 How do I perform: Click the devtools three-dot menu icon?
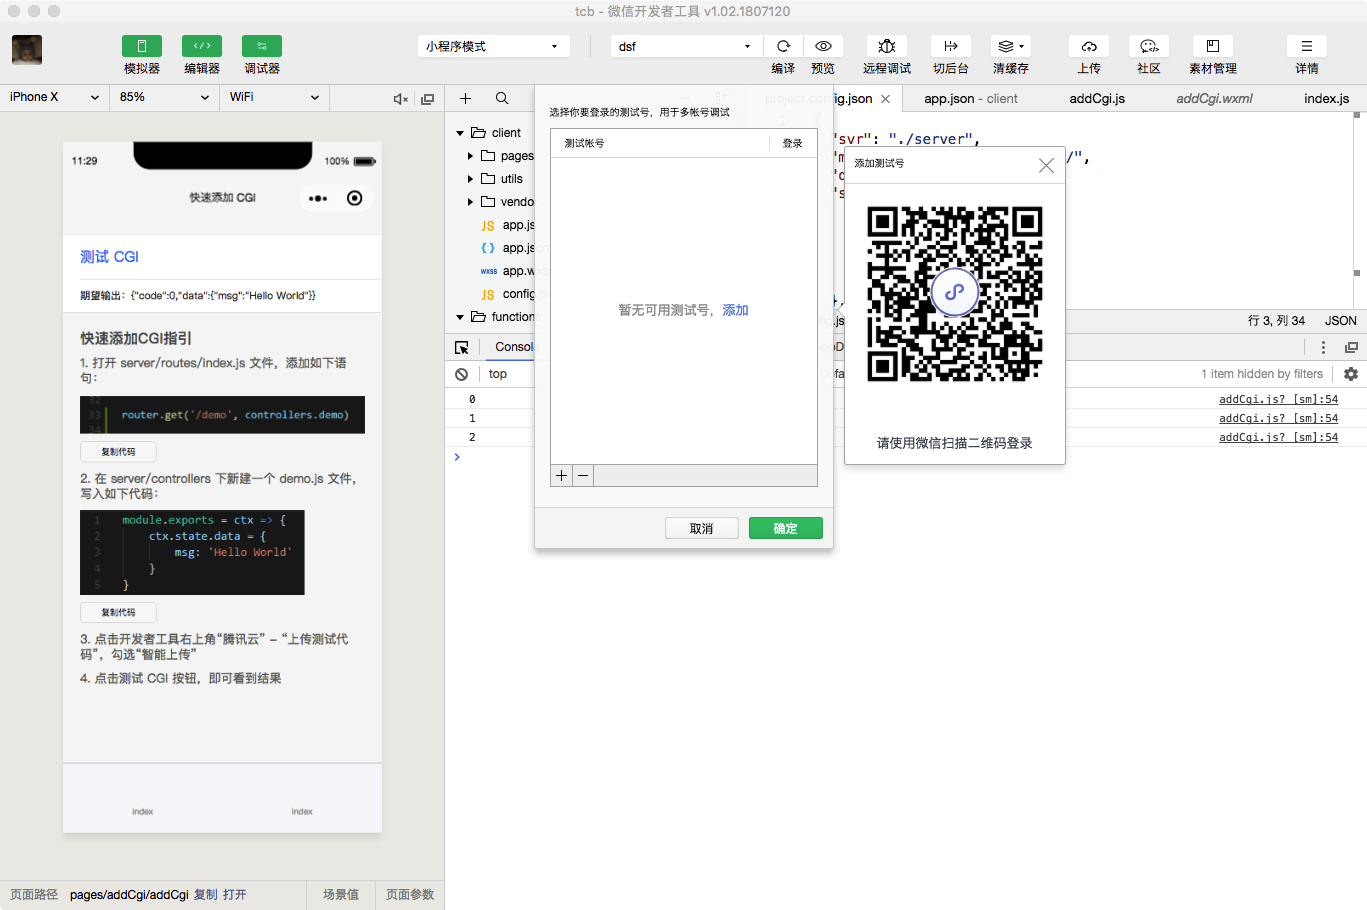[1323, 347]
